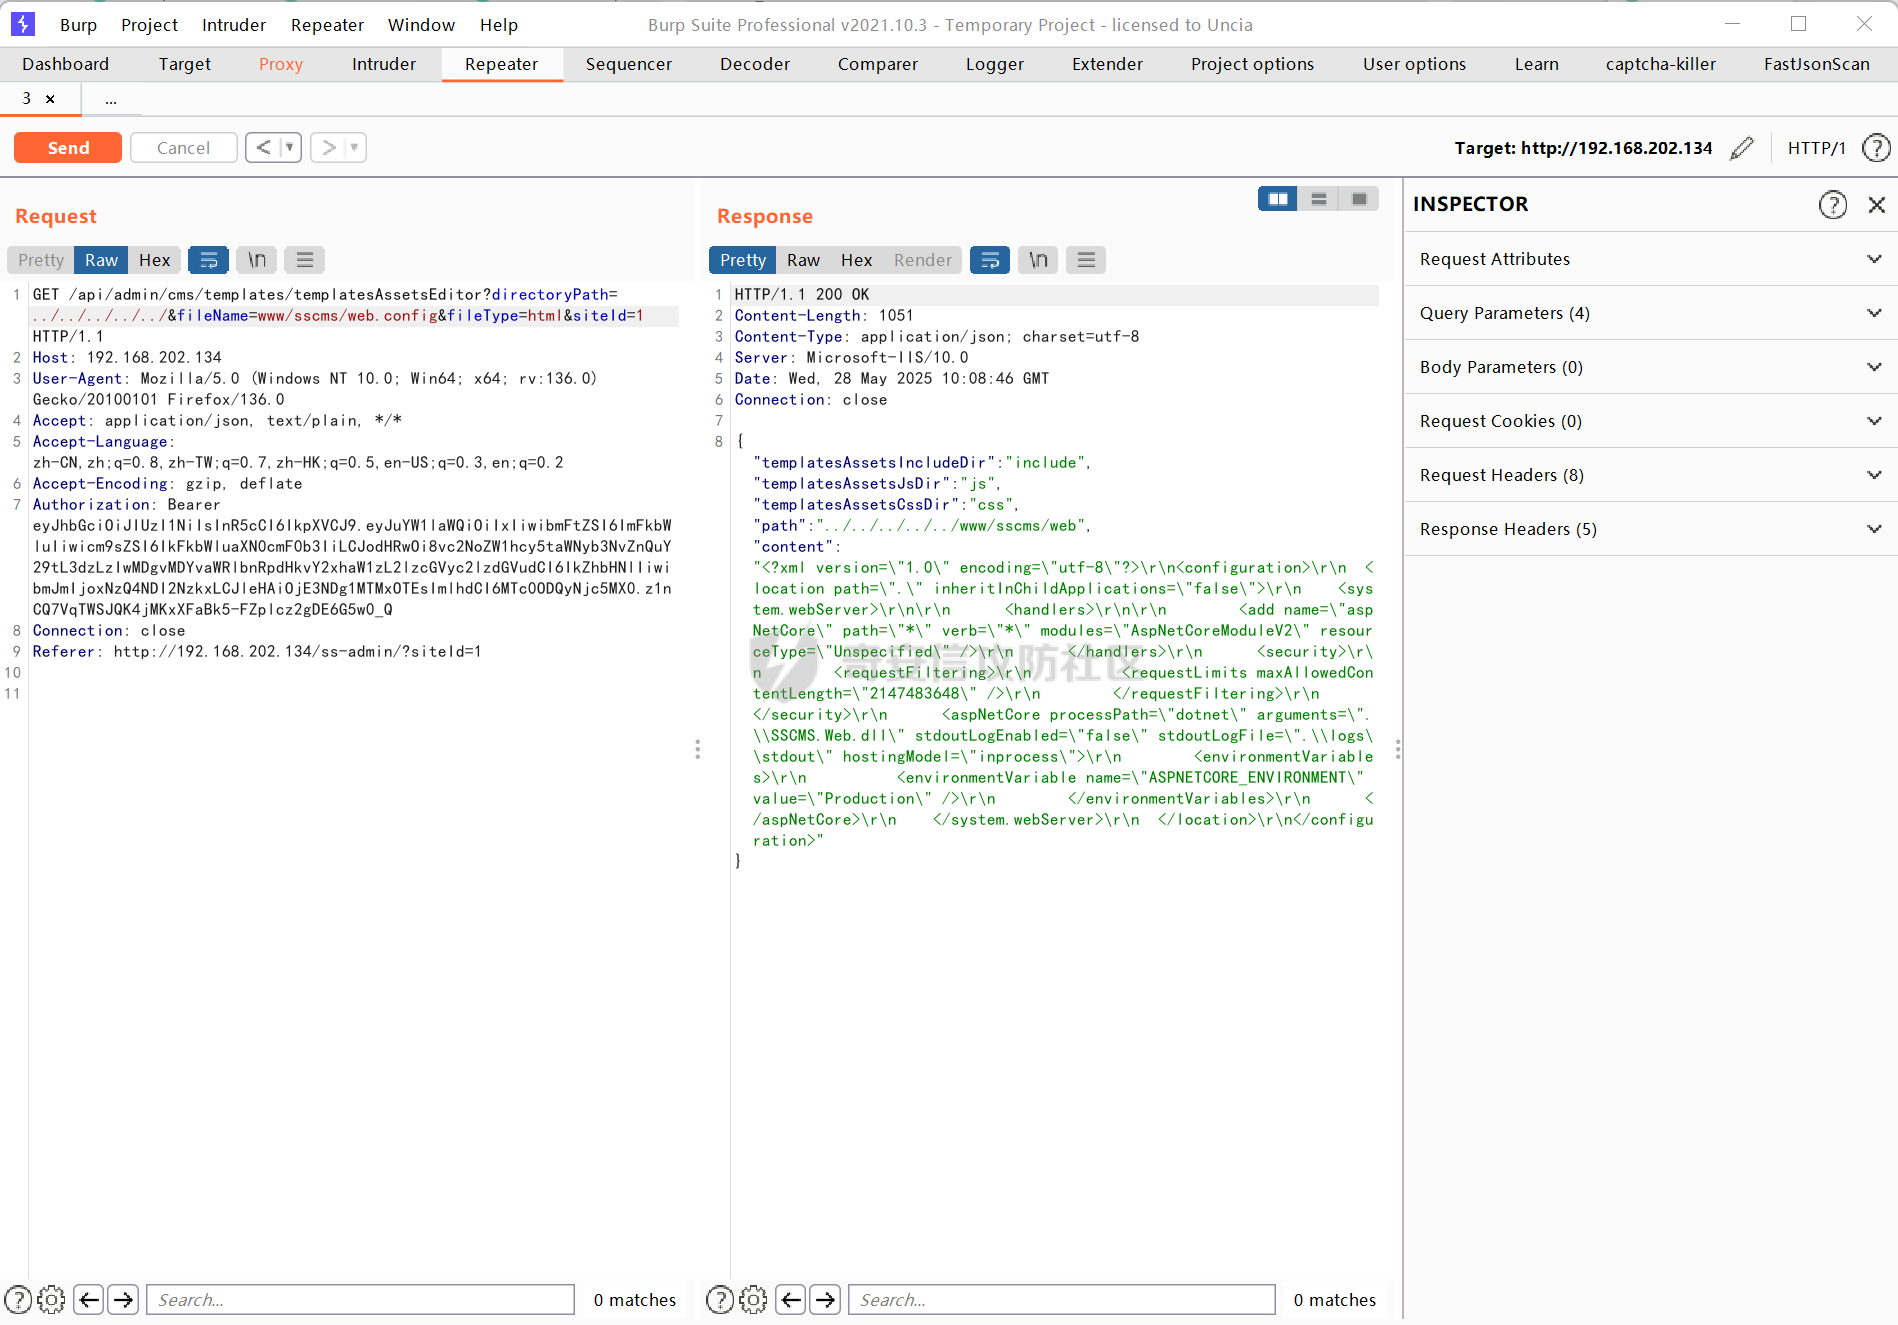Screen dimensions: 1898x1325
Task: Go back in Repeater request history
Action: (263, 148)
